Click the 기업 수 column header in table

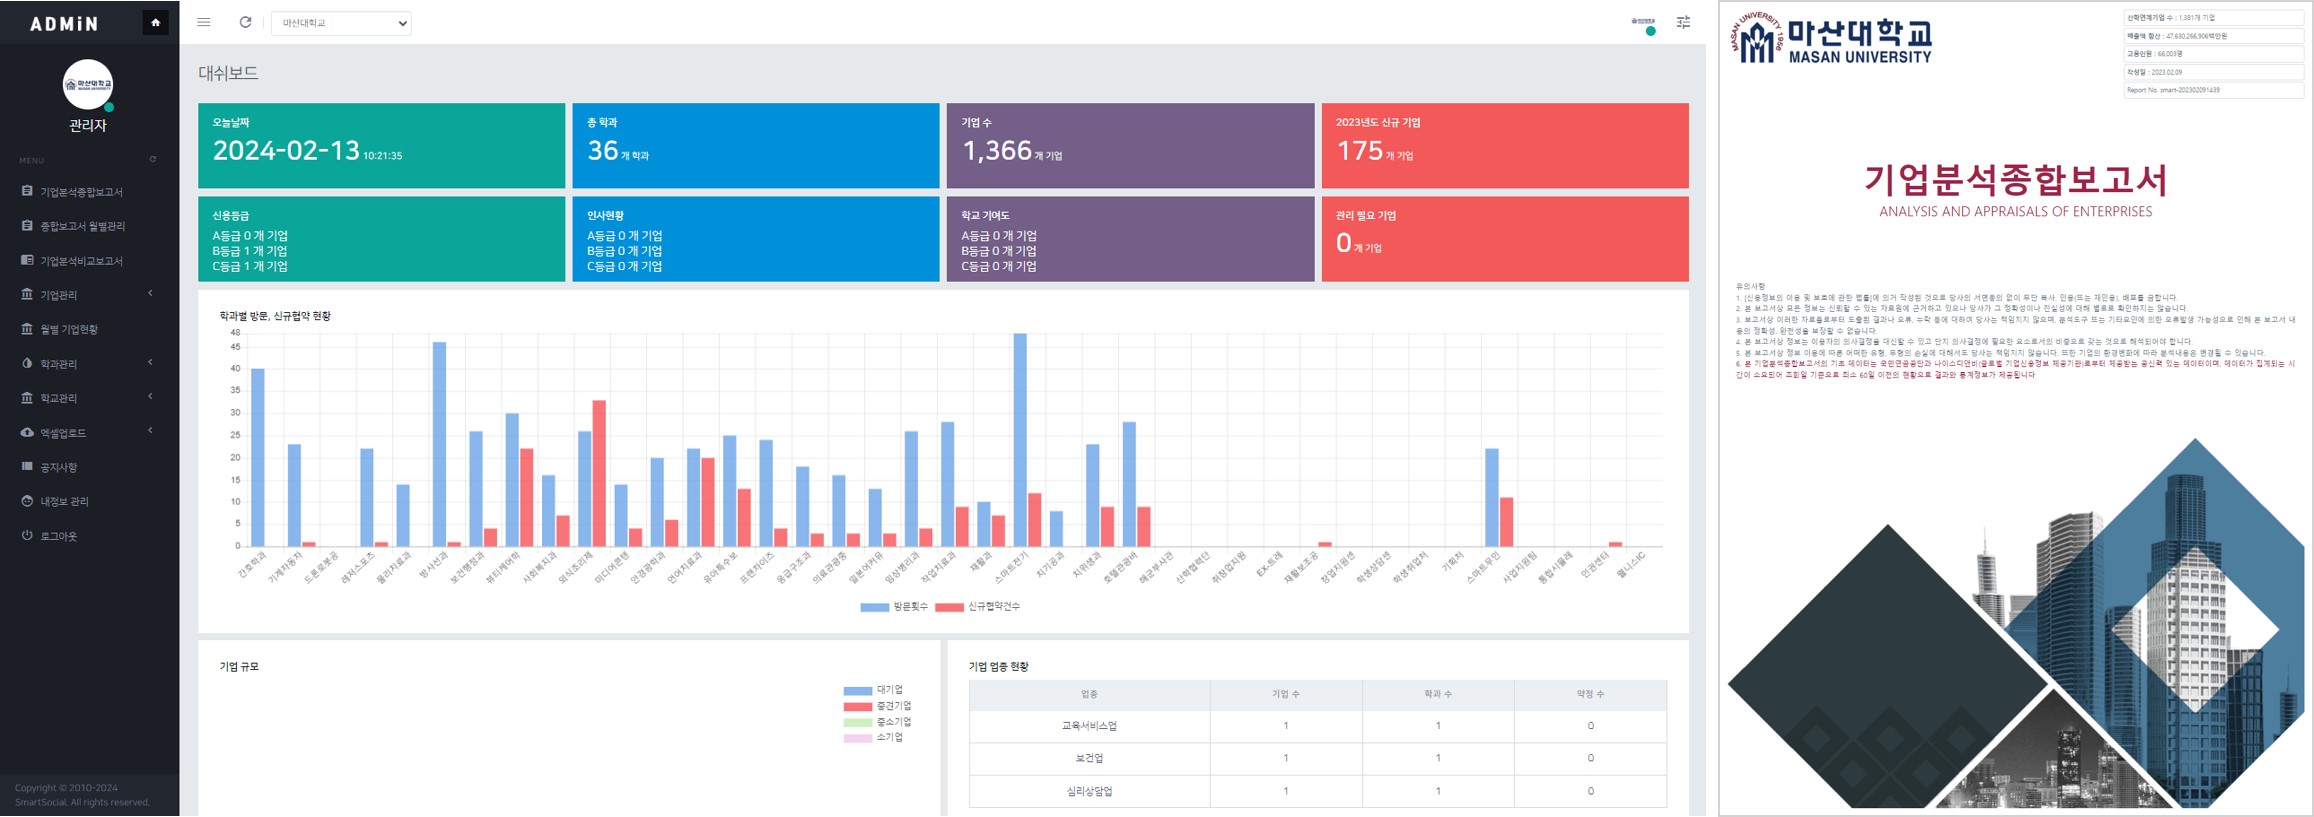[x=1285, y=694]
